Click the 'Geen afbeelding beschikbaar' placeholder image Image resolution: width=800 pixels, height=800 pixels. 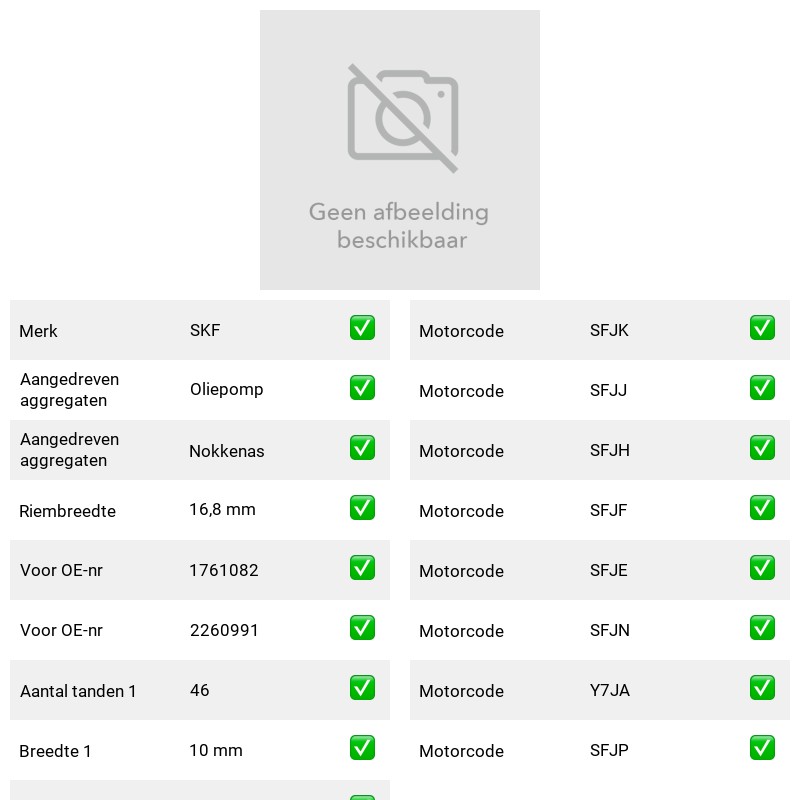(x=400, y=150)
